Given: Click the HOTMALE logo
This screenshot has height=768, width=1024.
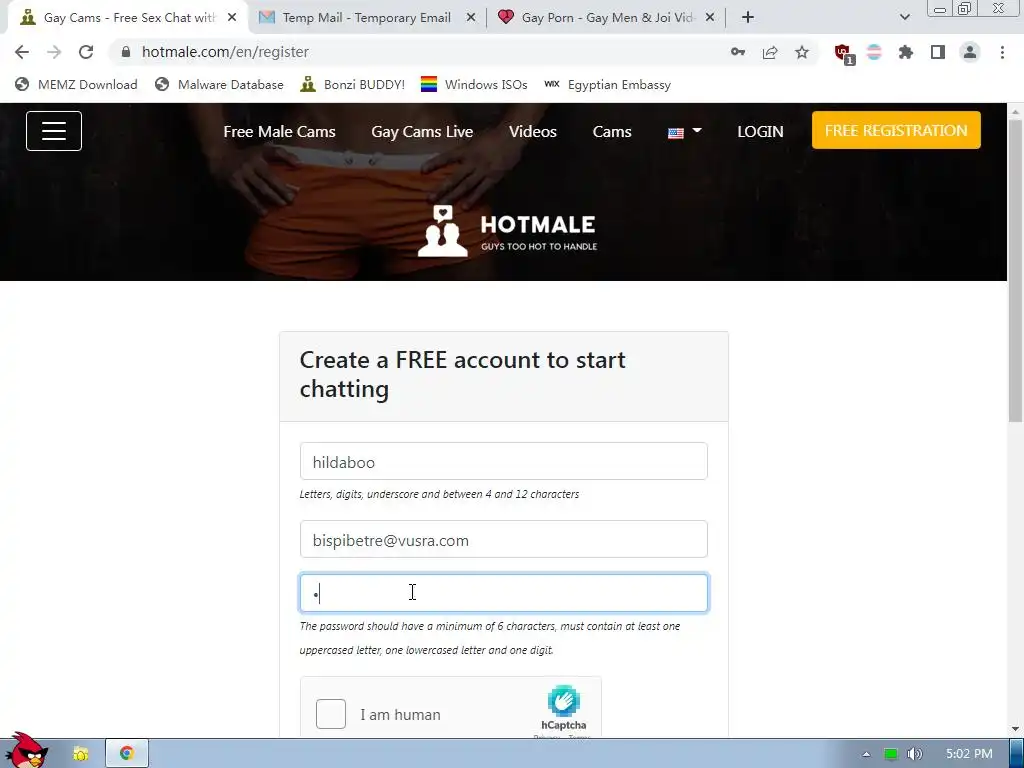Looking at the screenshot, I should 507,232.
